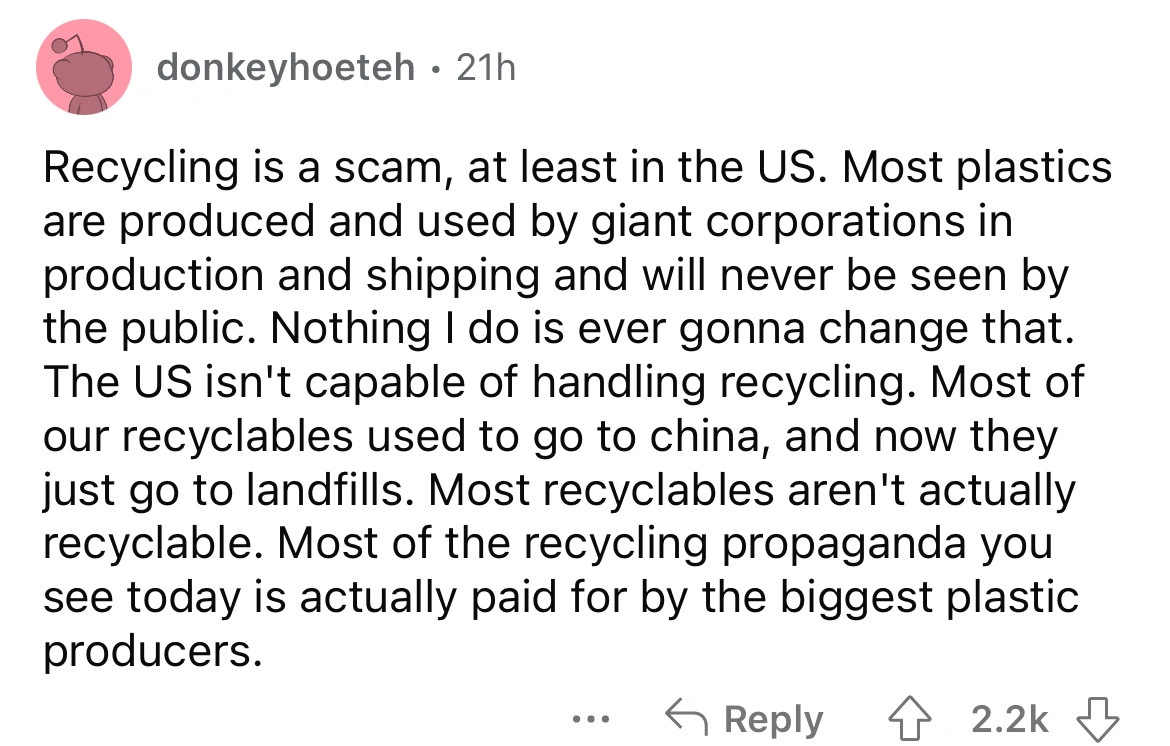Image resolution: width=1170 pixels, height=746 pixels.
Task: Click donkeyhoeteh's profile picture
Action: [x=84, y=68]
